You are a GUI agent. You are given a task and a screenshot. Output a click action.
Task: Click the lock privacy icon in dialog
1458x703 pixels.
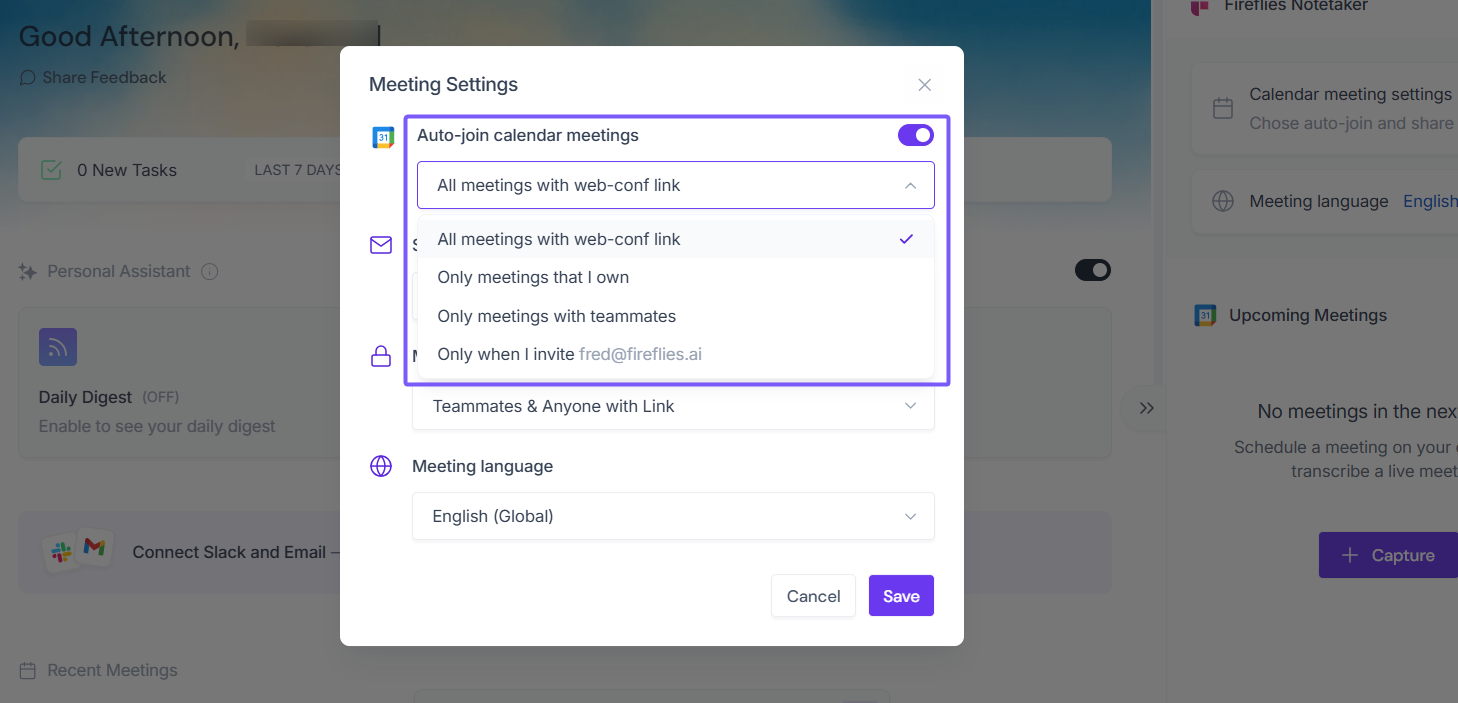click(x=381, y=356)
